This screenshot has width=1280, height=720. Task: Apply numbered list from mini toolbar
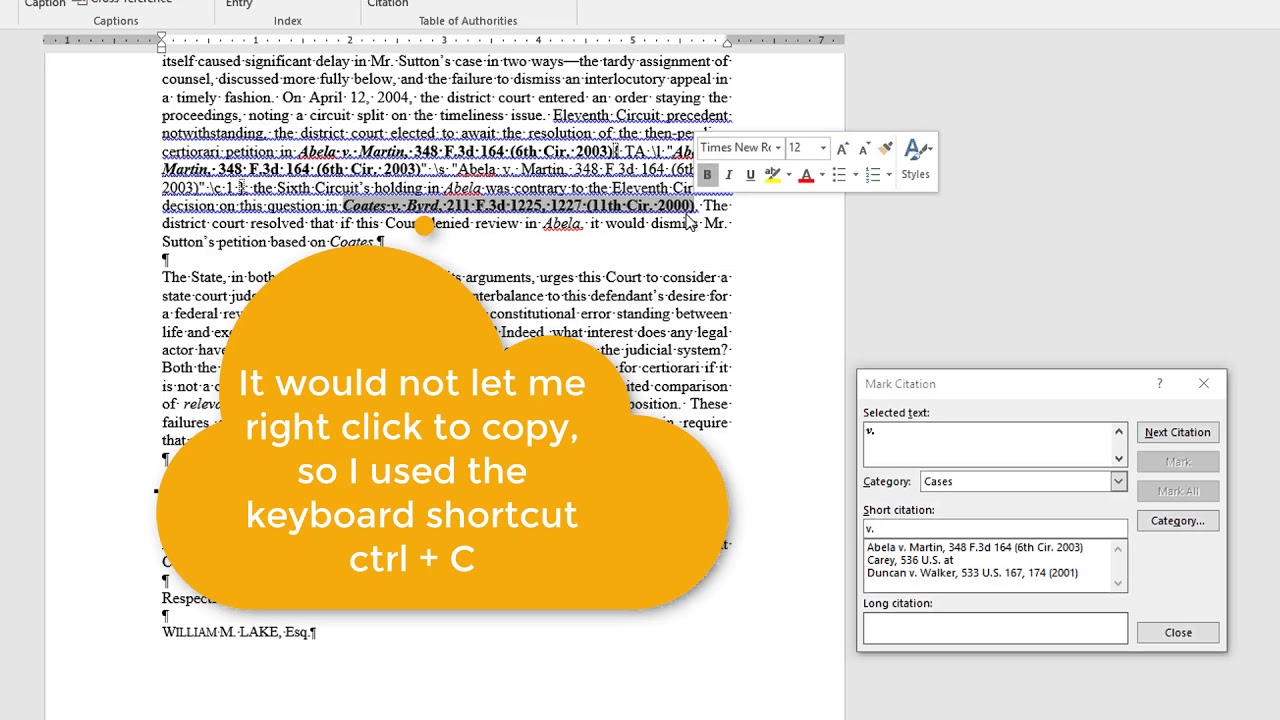tap(872, 175)
